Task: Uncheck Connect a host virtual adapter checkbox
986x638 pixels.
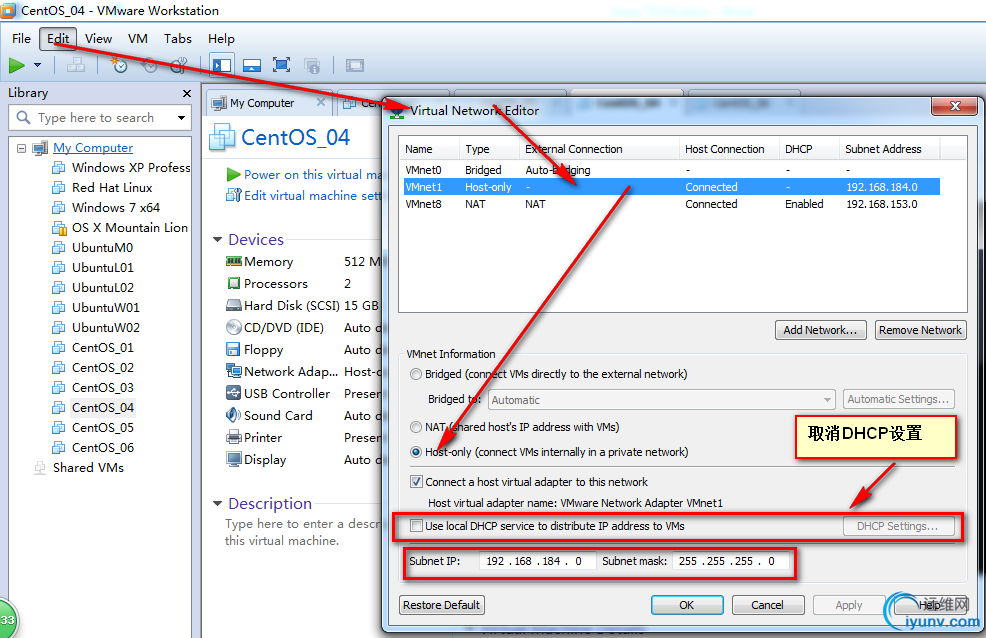Action: click(416, 482)
